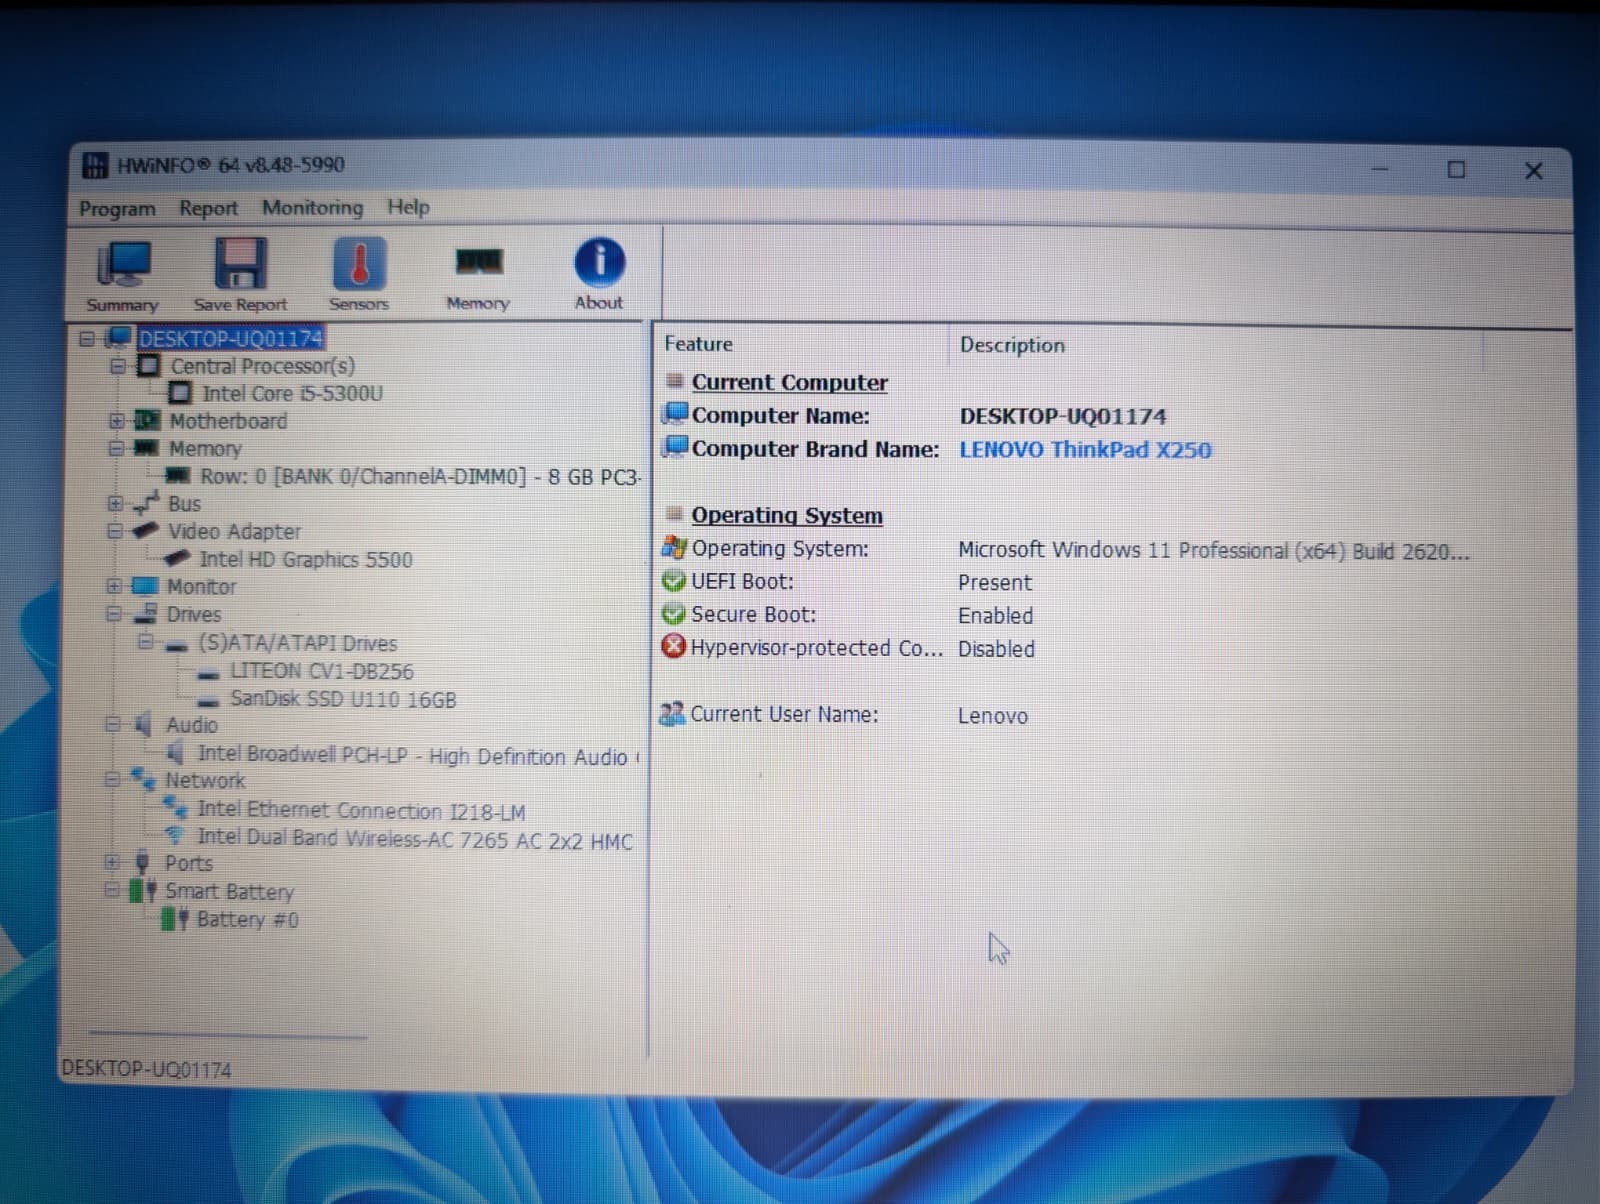
Task: Open the Program menu
Action: (x=117, y=209)
